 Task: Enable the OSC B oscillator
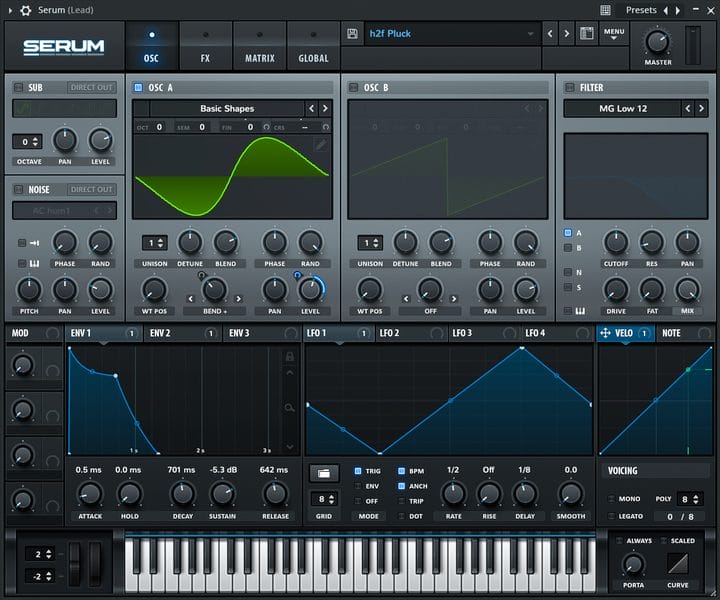[x=354, y=87]
